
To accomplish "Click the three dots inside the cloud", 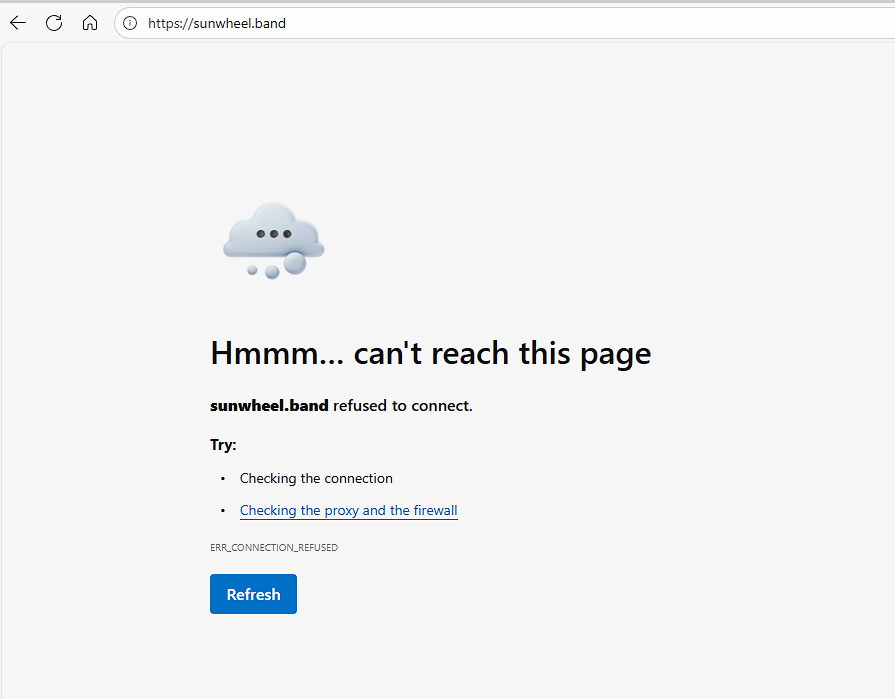I will click(x=273, y=234).
